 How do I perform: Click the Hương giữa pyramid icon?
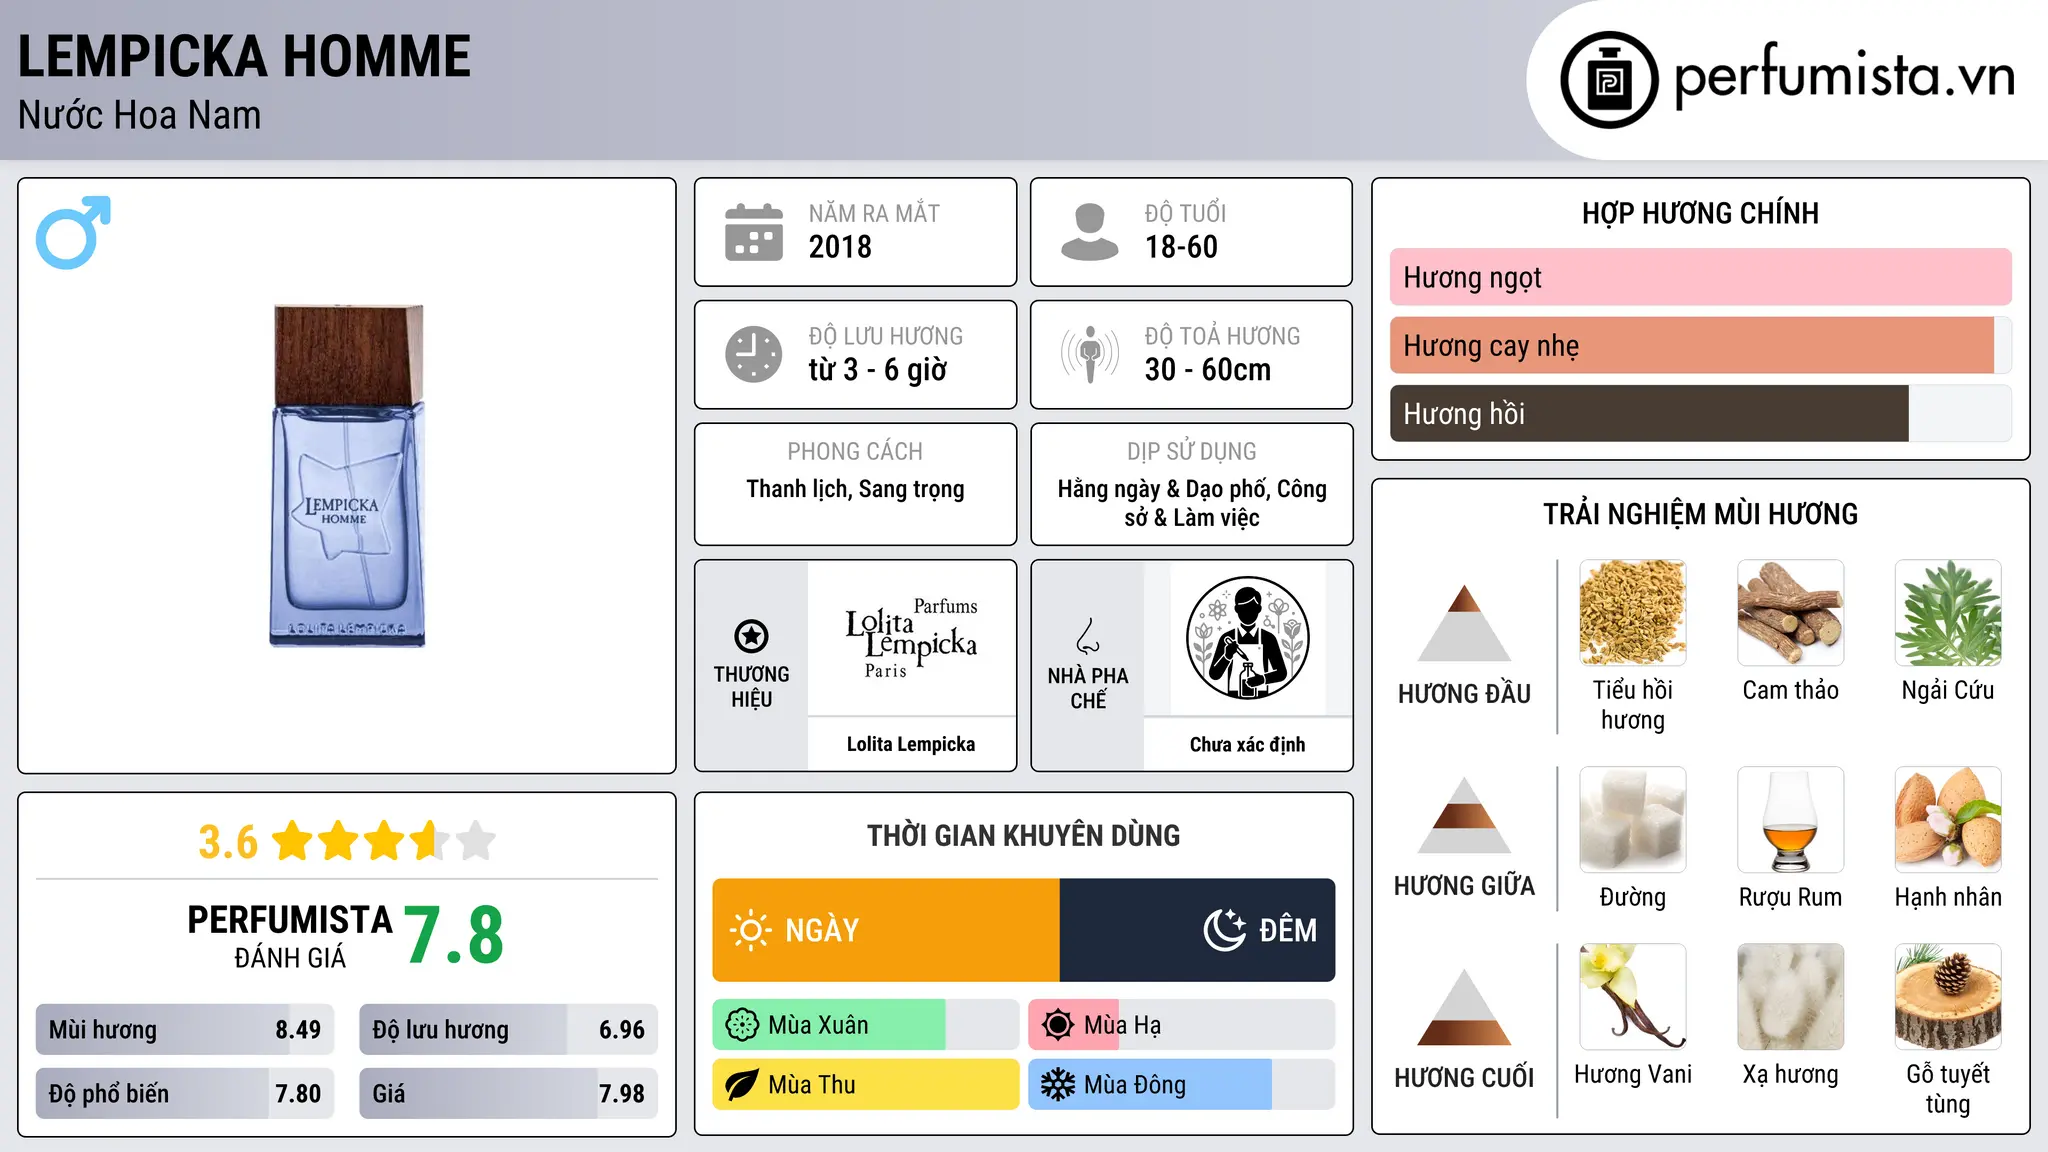tap(1464, 815)
